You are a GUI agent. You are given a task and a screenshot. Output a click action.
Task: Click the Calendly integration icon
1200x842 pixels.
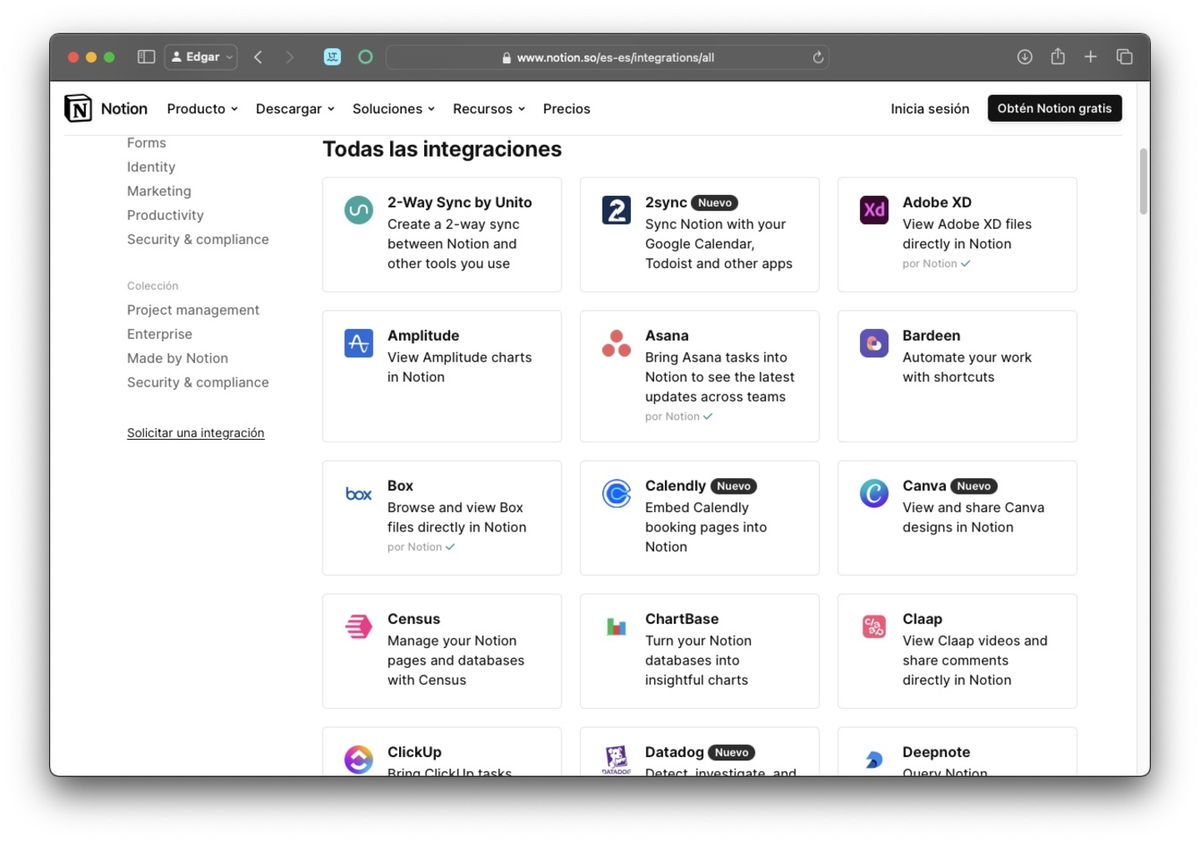[x=616, y=494]
